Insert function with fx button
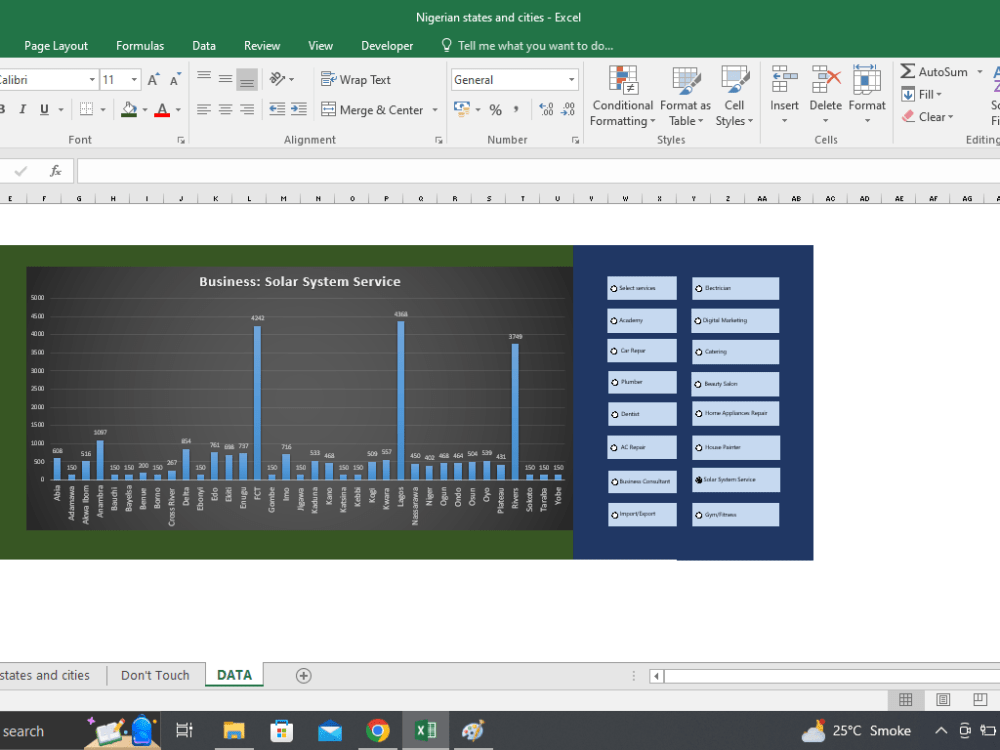Image resolution: width=1000 pixels, height=750 pixels. [55, 171]
